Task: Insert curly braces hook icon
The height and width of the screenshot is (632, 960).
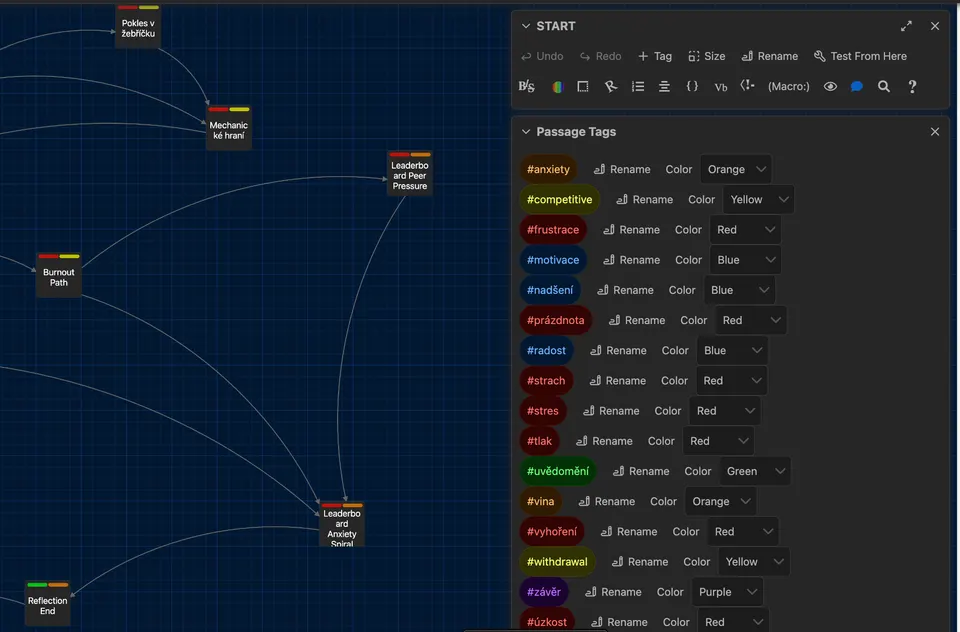Action: click(692, 86)
